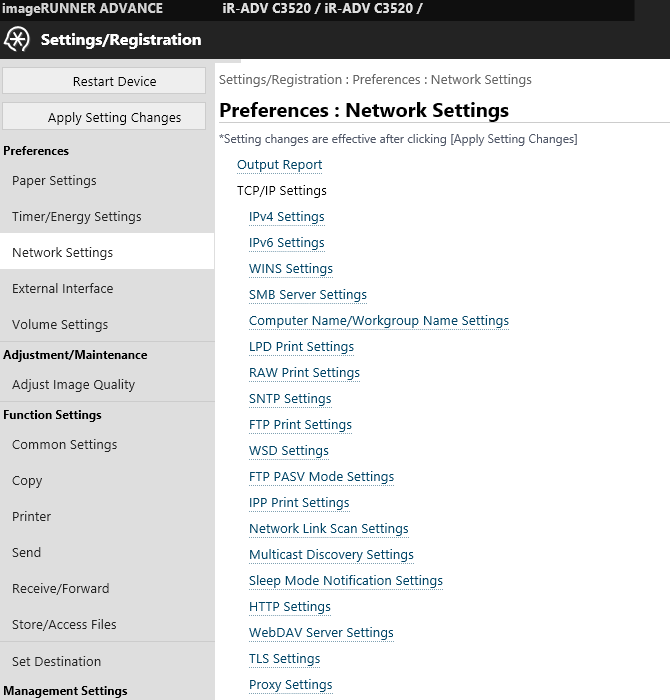Open Computer Name/Workgroup Name Settings

pos(379,321)
